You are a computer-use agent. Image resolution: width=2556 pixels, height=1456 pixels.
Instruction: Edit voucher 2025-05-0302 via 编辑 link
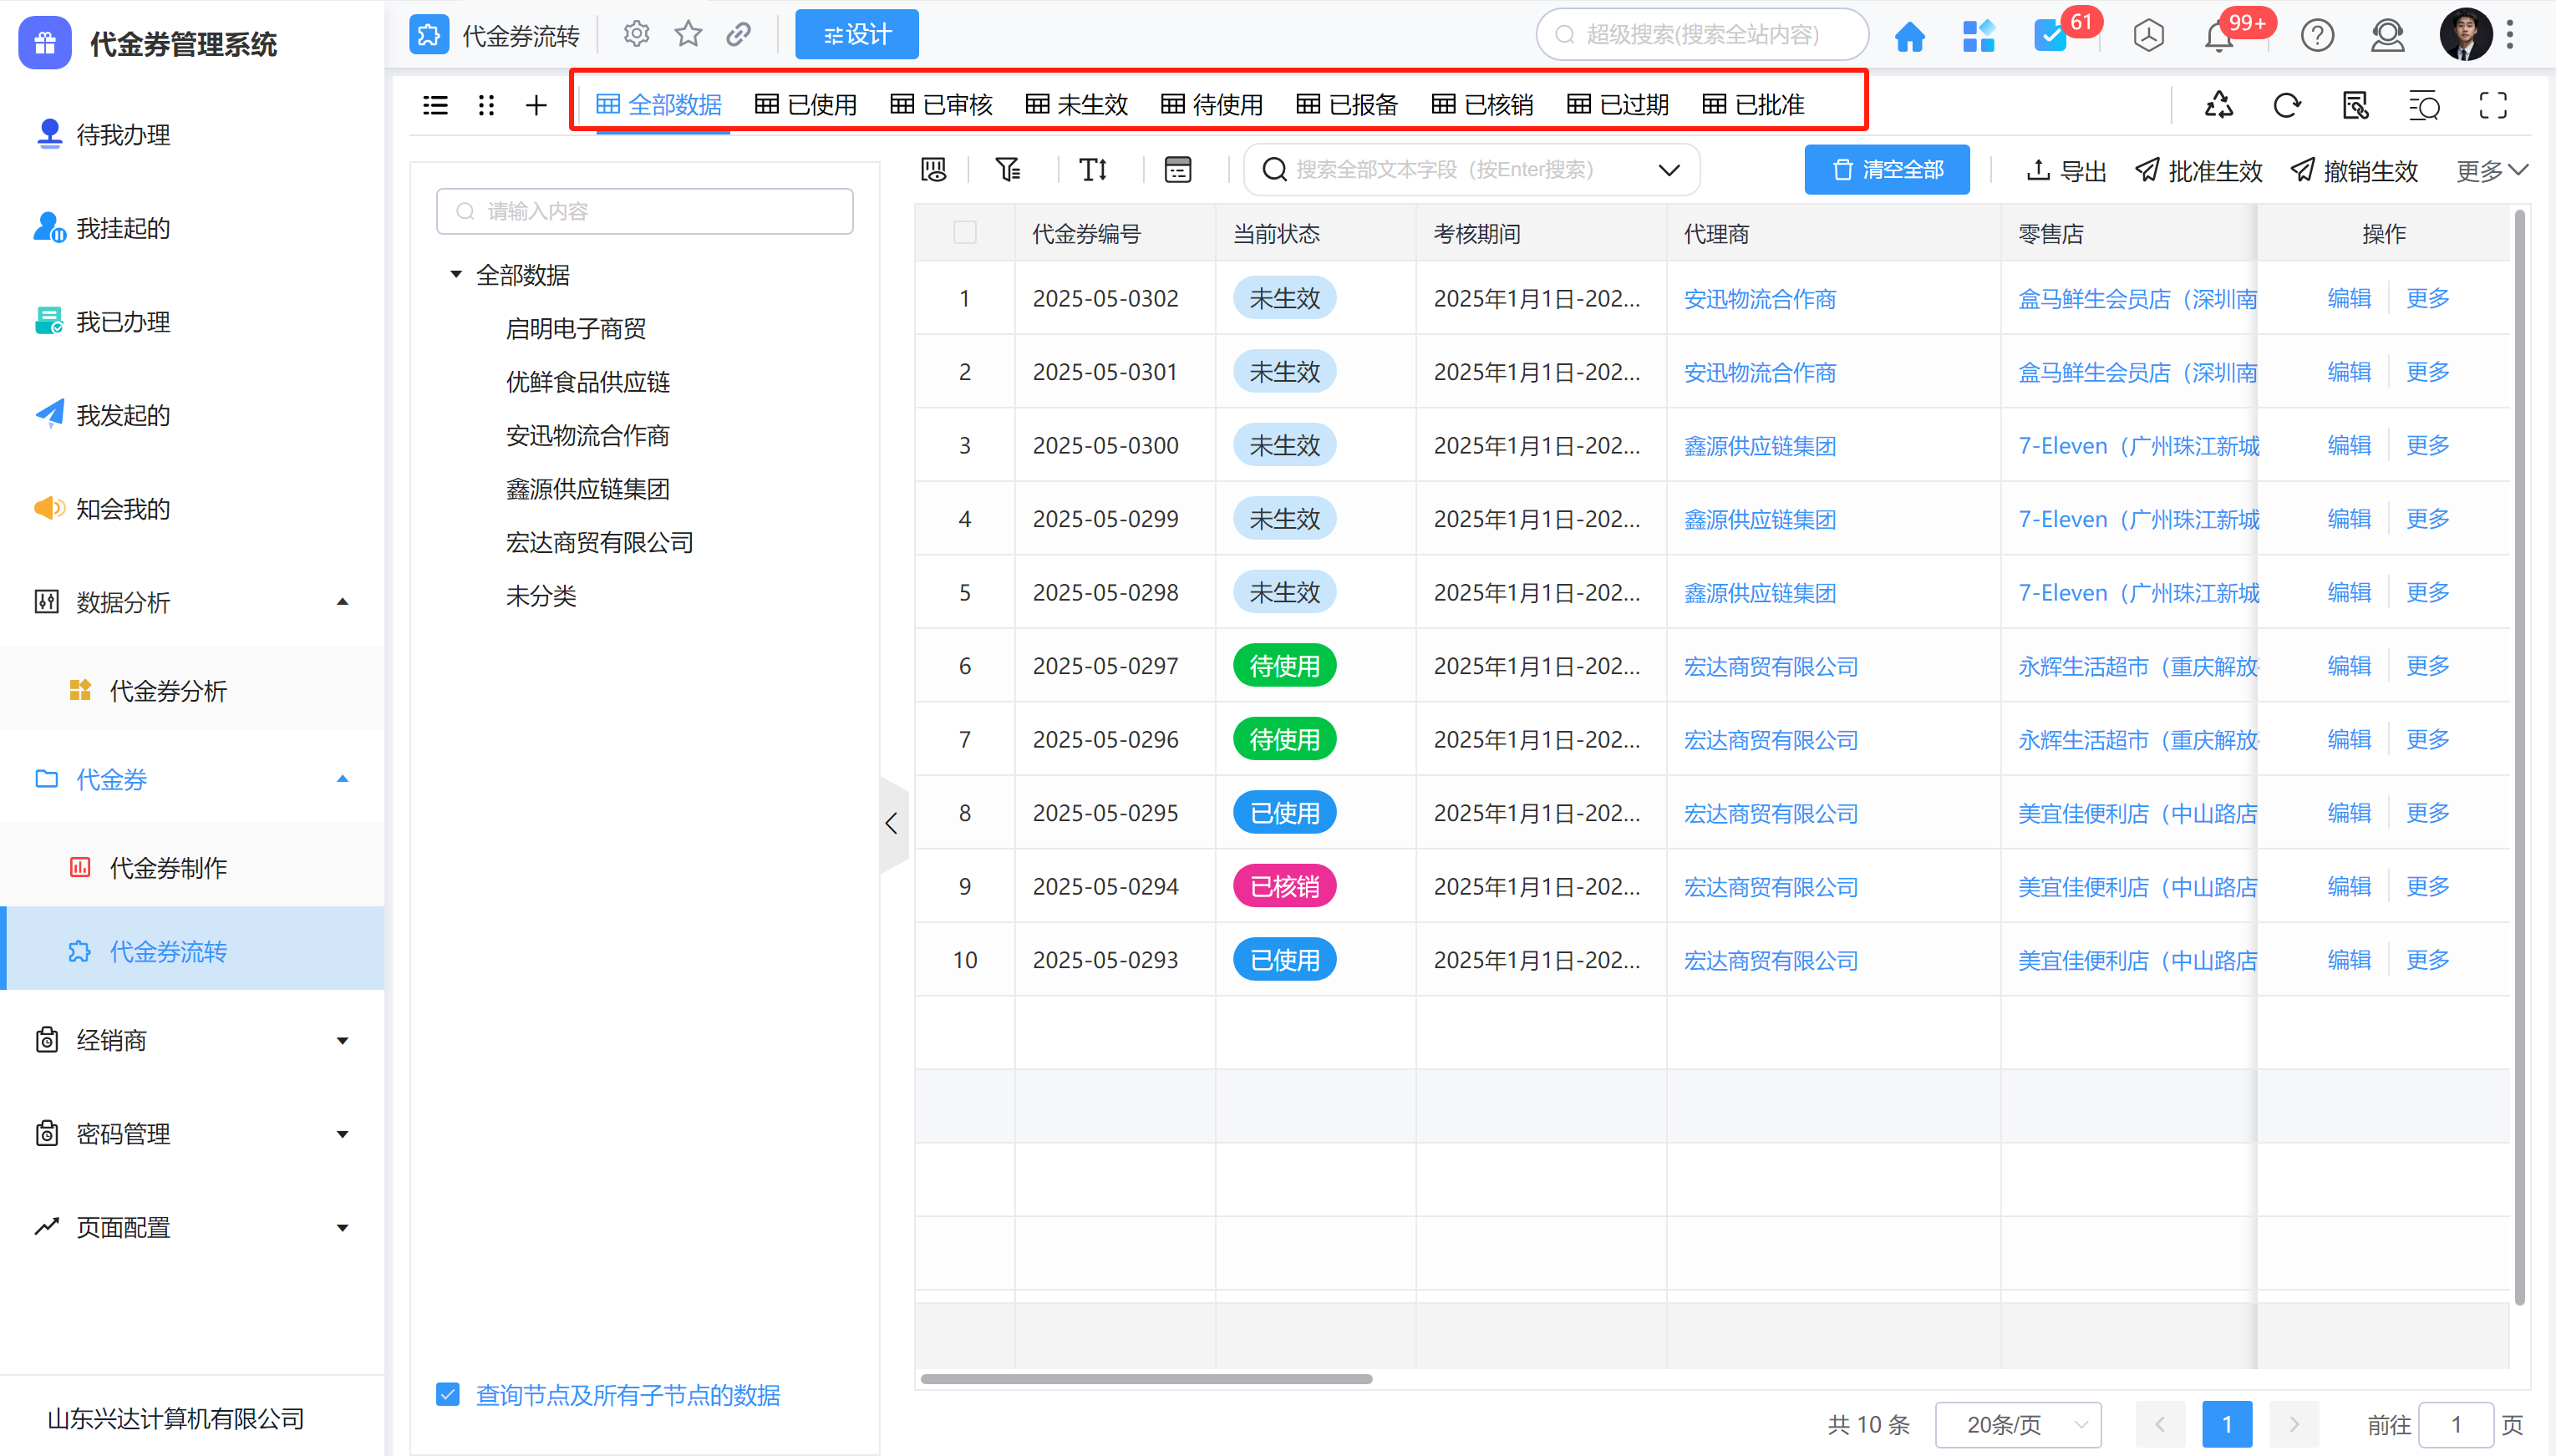pyautogui.click(x=2348, y=297)
